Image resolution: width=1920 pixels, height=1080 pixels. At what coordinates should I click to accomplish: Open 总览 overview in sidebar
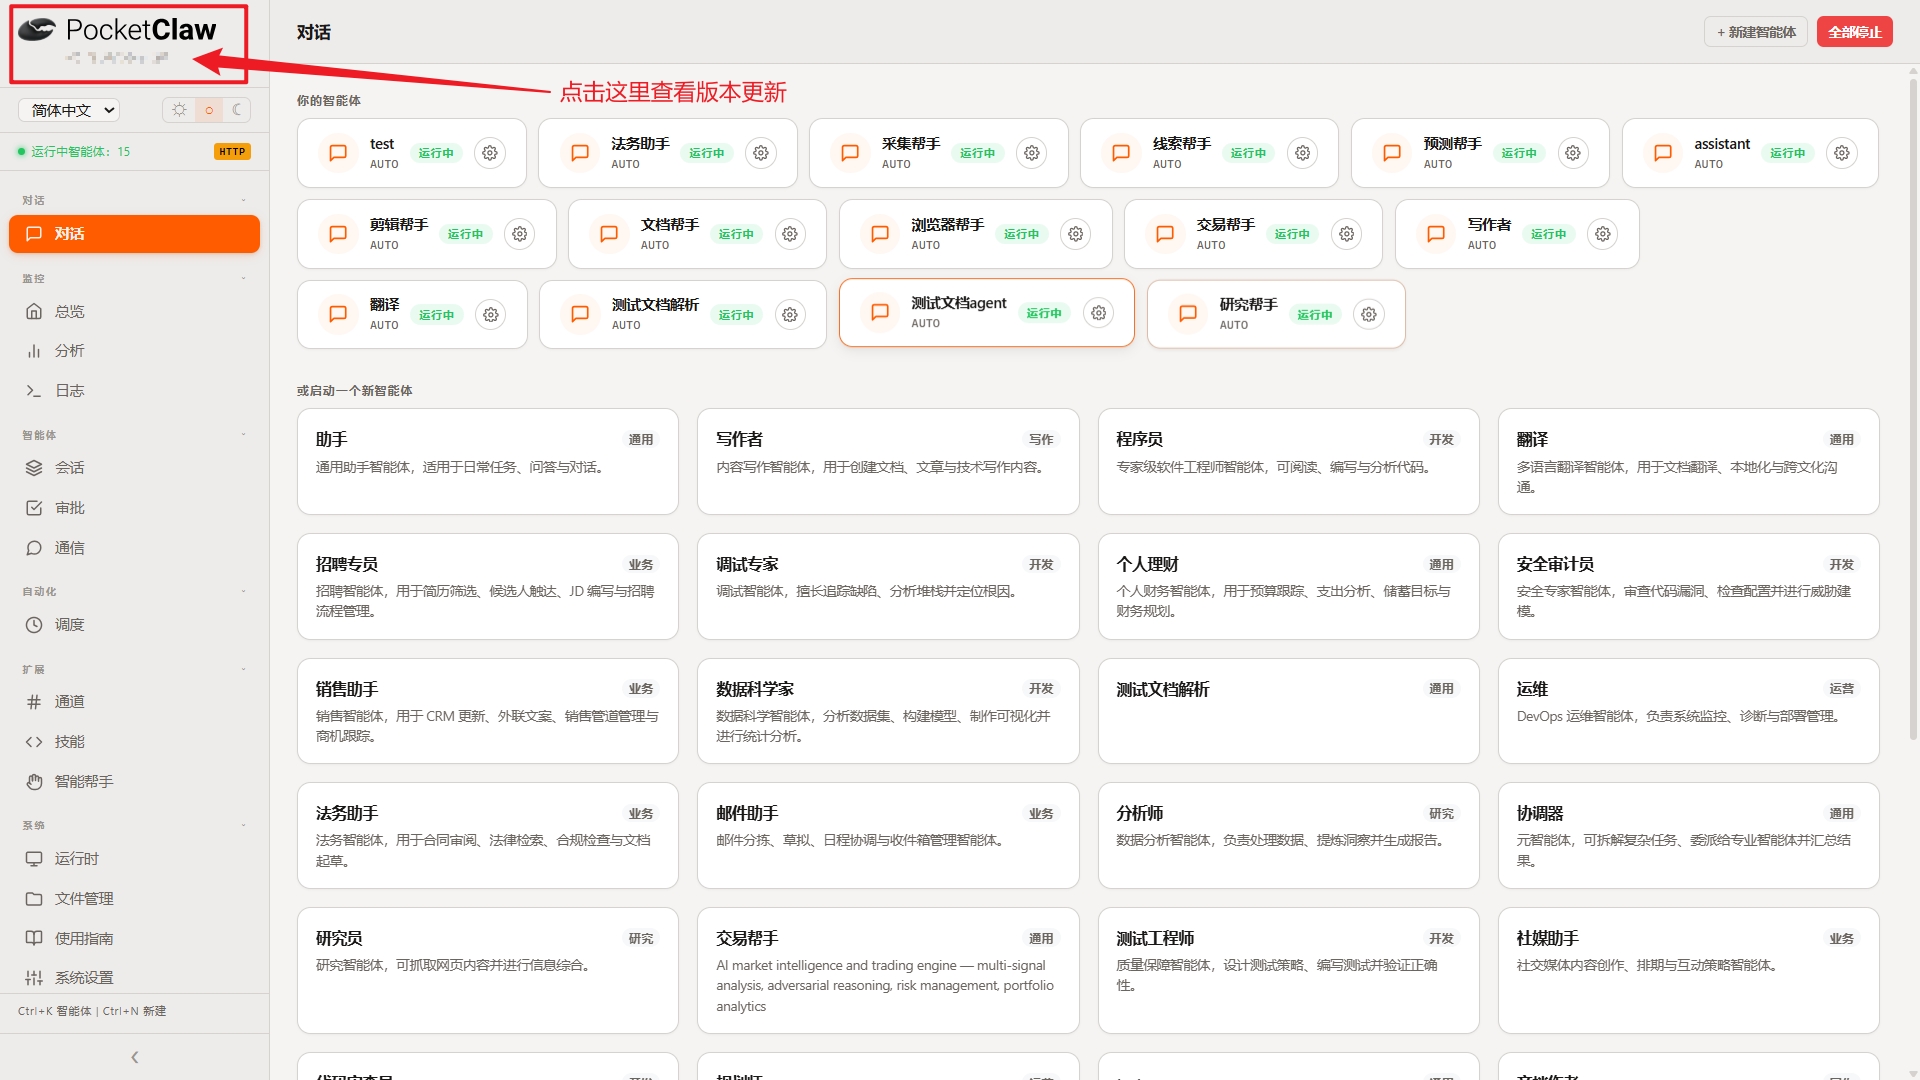(134, 311)
